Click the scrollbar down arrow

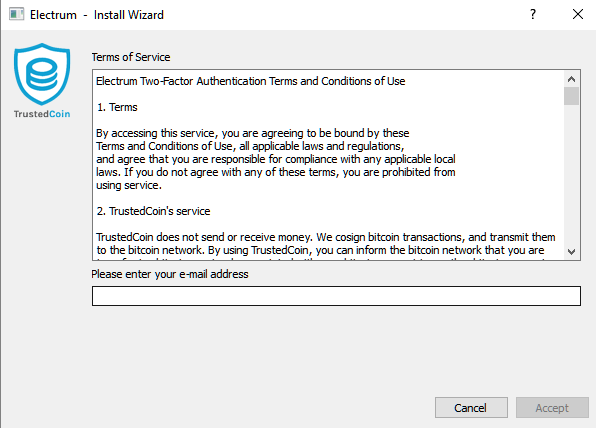(x=571, y=251)
